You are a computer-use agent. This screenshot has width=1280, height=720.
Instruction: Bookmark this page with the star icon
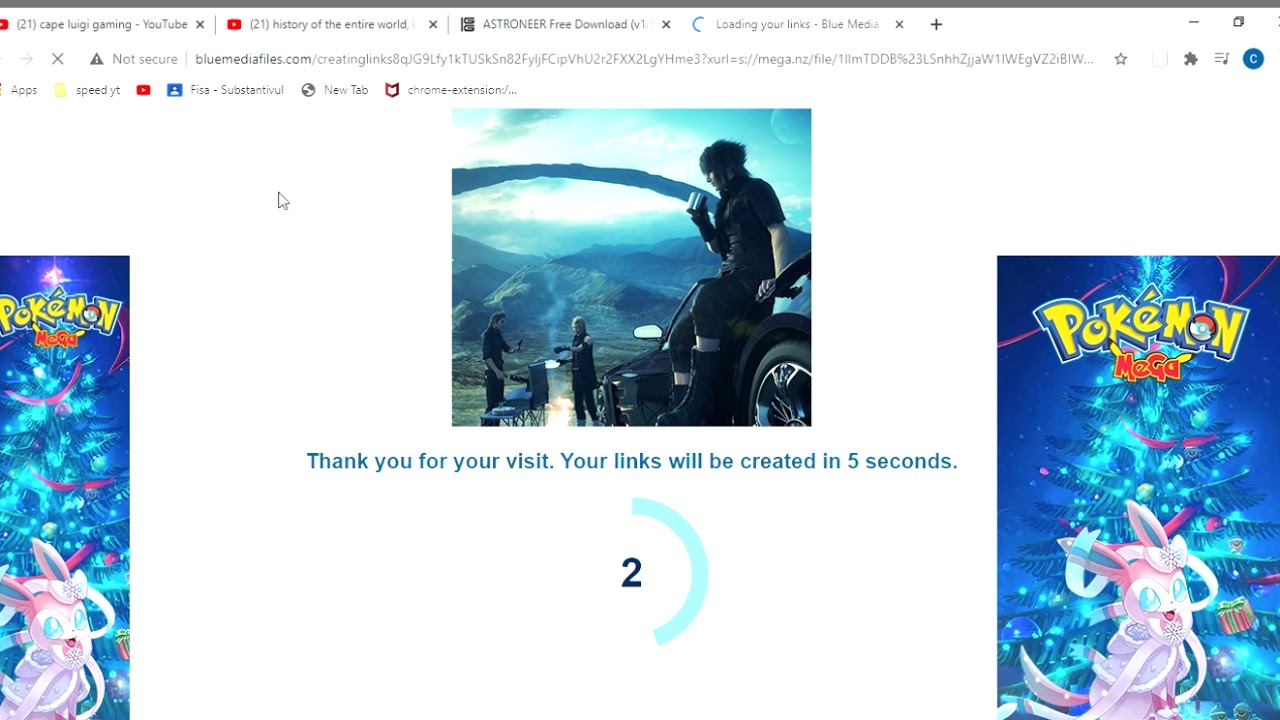1121,59
